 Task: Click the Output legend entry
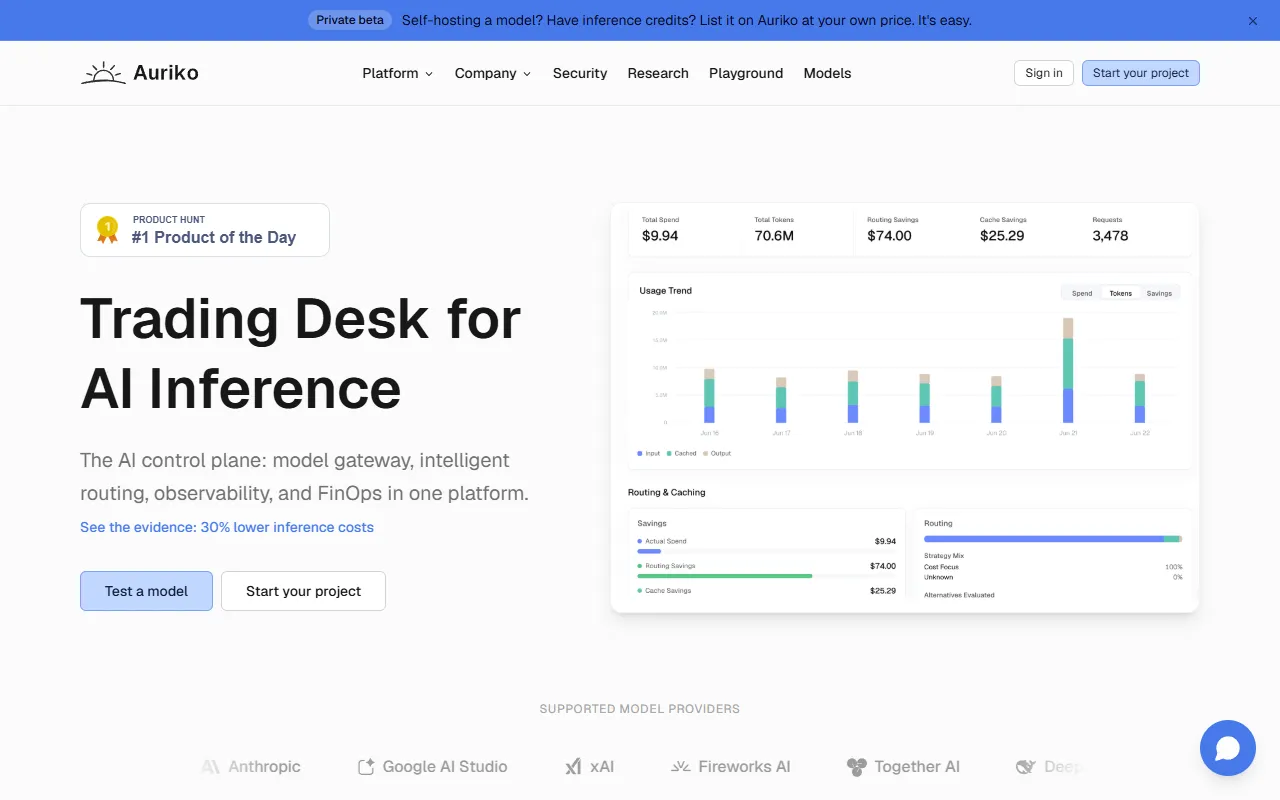tap(717, 453)
